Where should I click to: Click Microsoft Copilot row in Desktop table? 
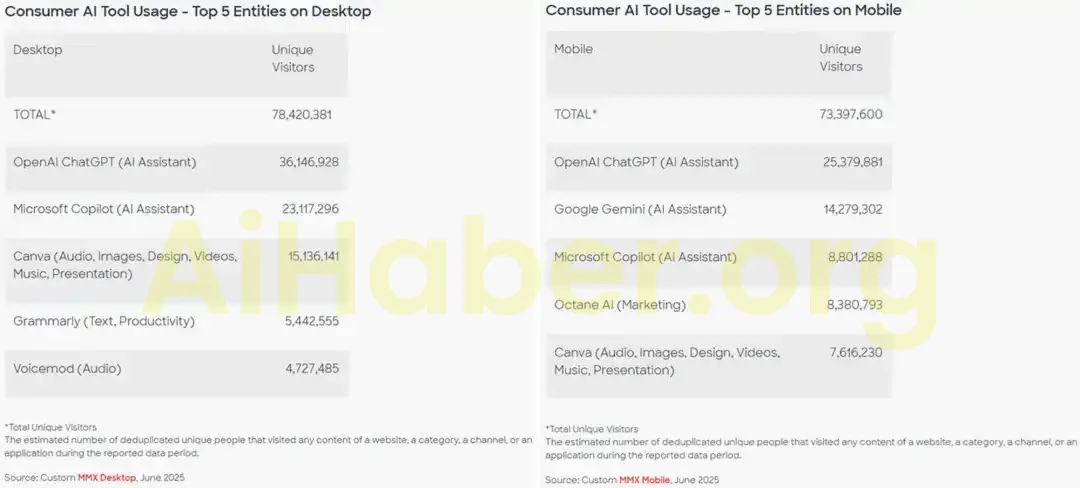click(x=103, y=209)
